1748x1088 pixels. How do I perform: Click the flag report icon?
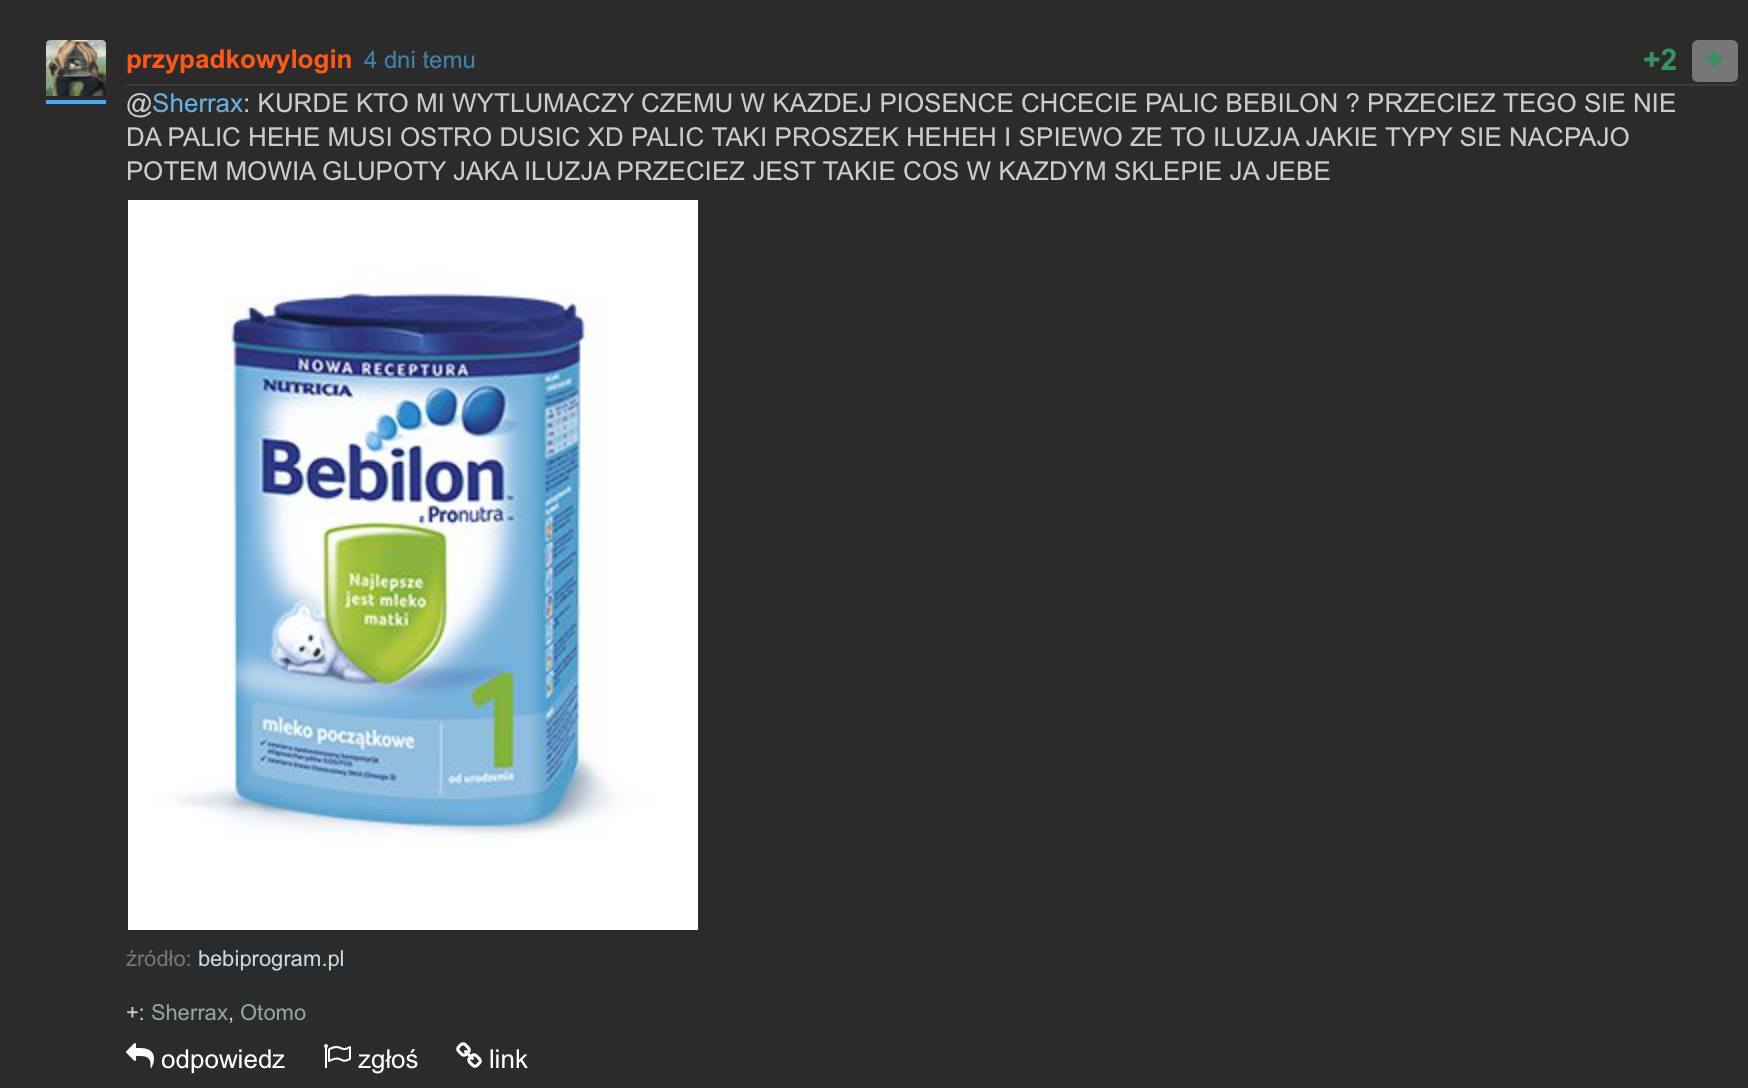pyautogui.click(x=337, y=1056)
